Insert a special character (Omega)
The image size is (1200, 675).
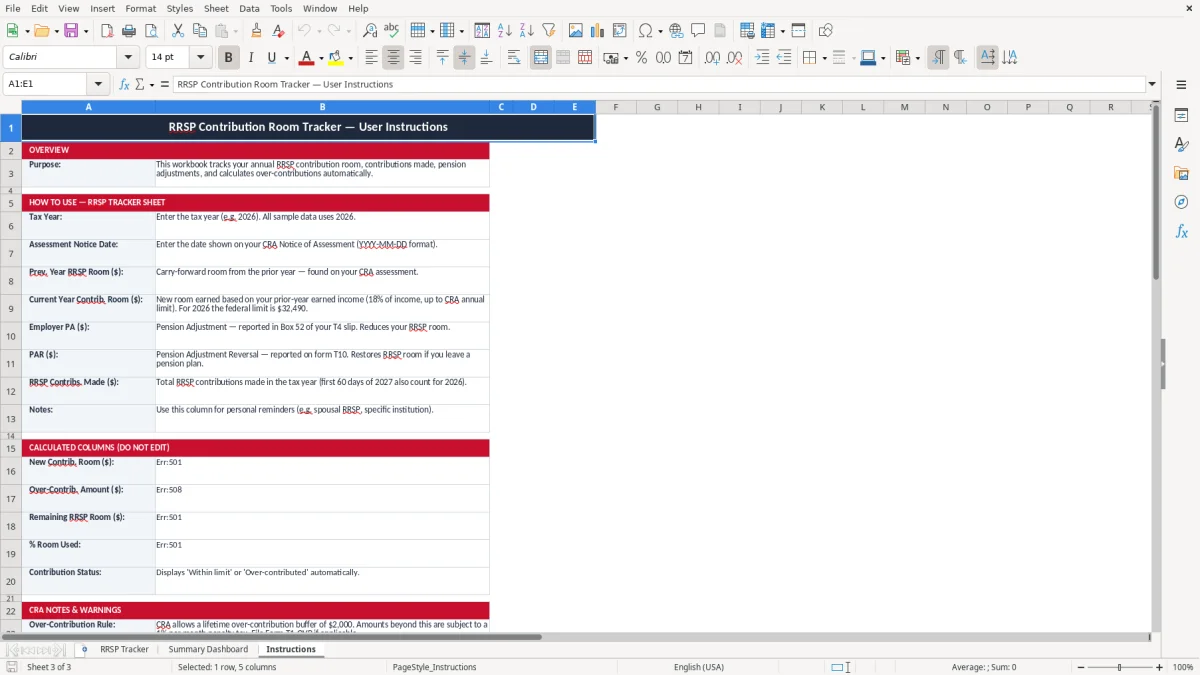coord(646,31)
